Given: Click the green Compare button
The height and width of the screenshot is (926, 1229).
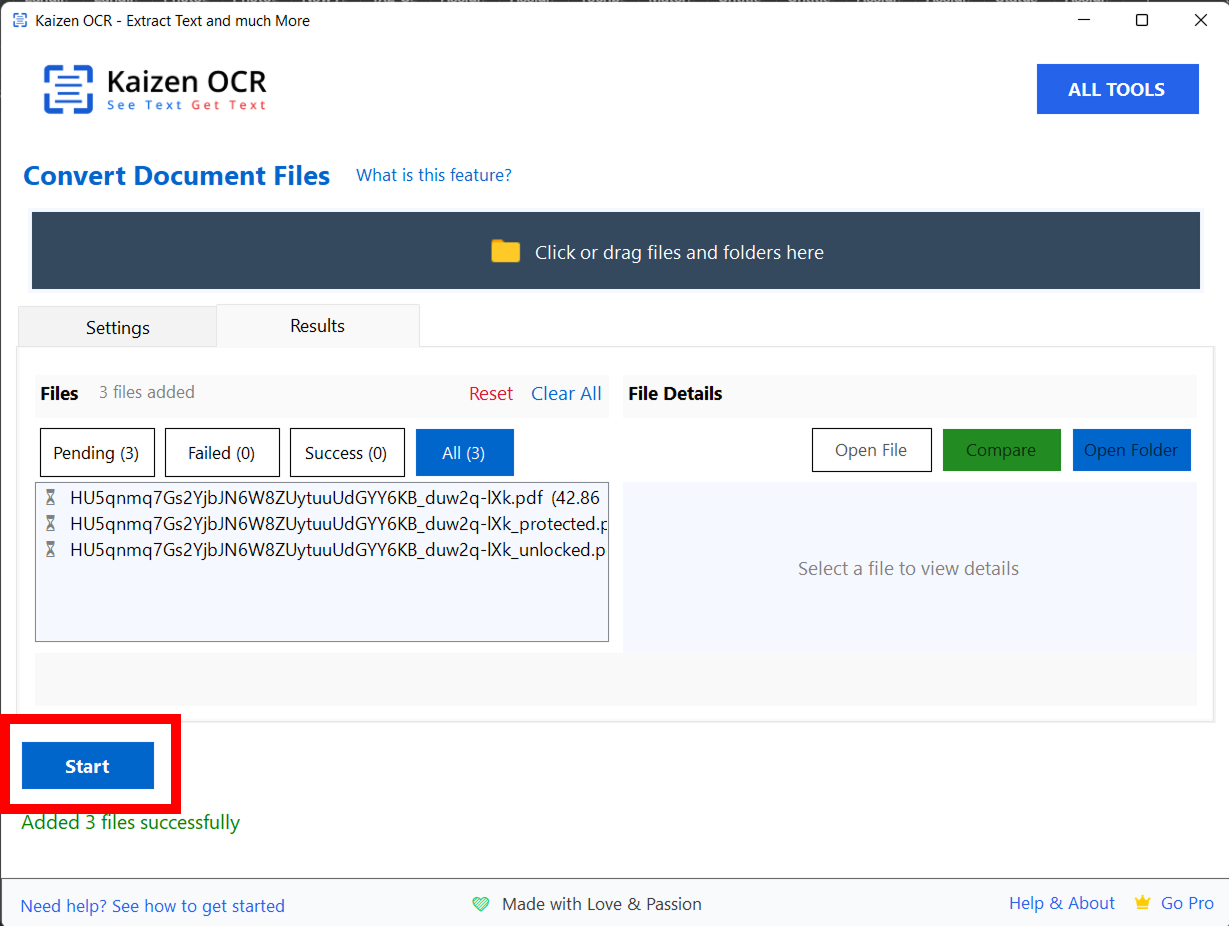Looking at the screenshot, I should [x=1000, y=450].
